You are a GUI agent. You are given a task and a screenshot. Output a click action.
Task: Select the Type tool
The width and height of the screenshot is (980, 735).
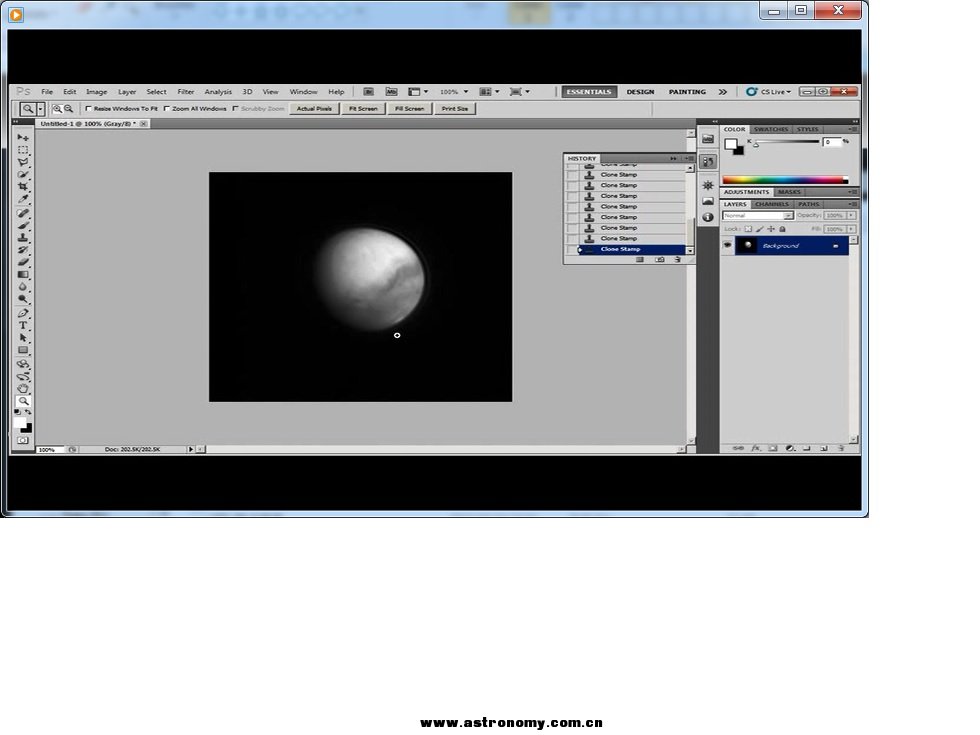pos(23,326)
